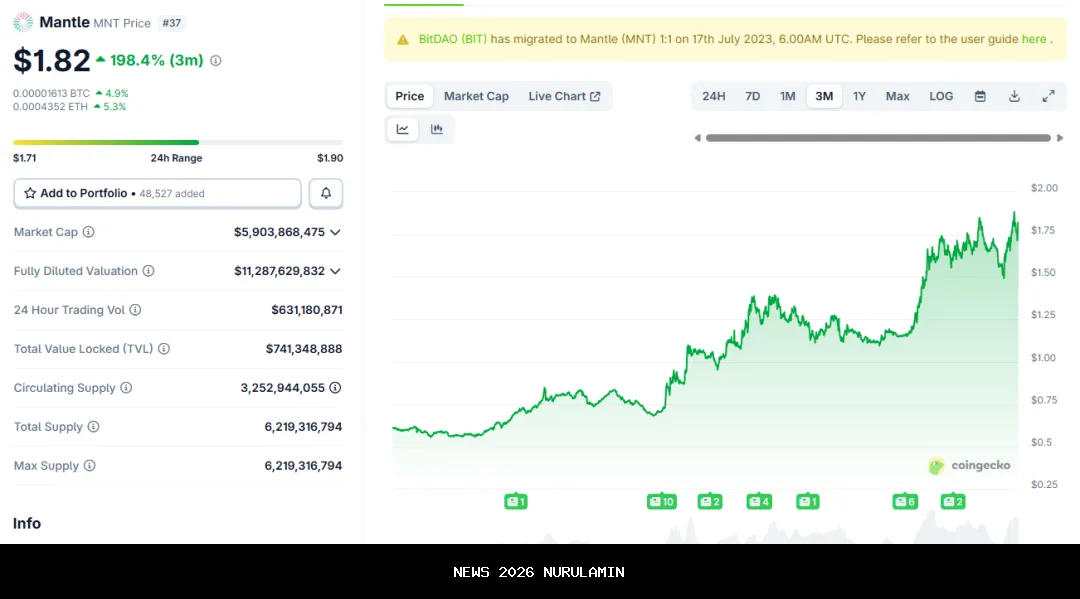Open the user guide 'here' link

[1033, 39]
